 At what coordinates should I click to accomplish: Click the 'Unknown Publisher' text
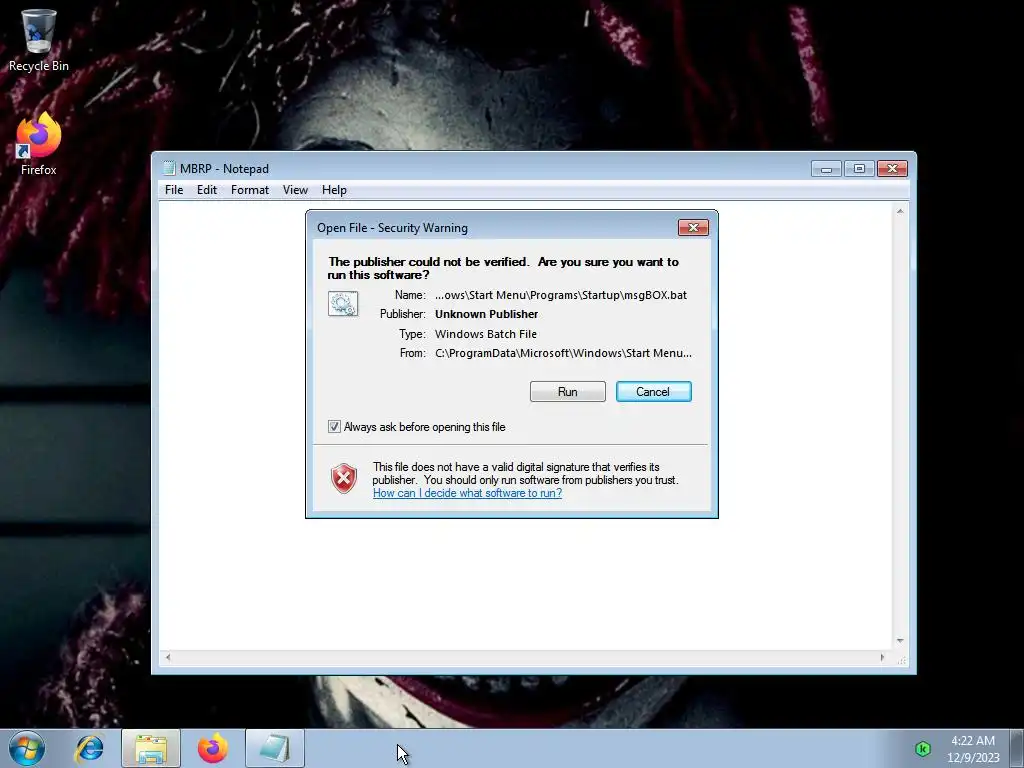pos(487,314)
